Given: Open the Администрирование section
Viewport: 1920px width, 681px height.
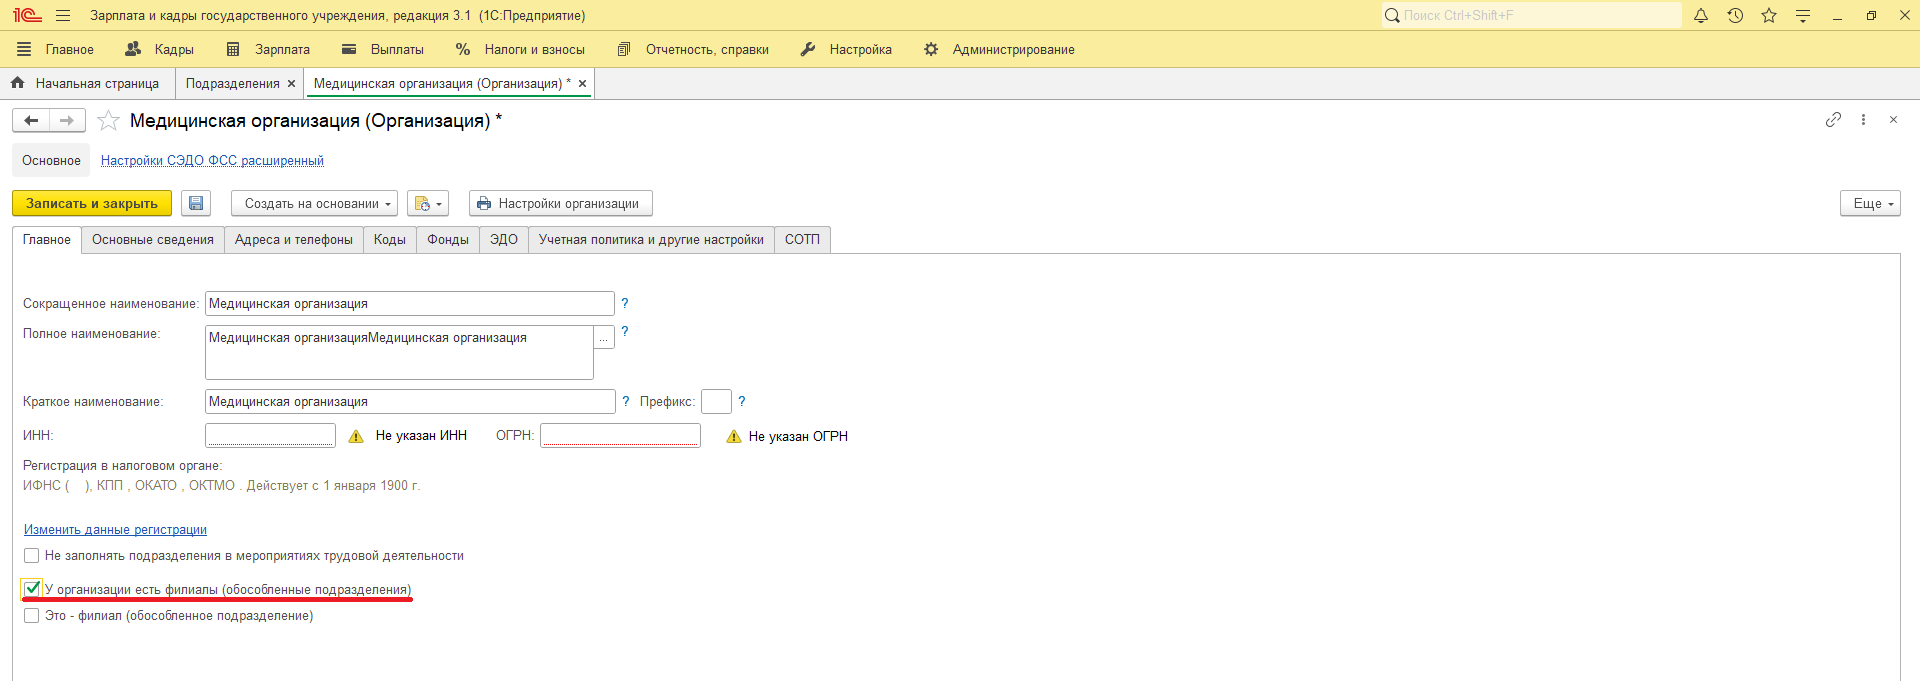Looking at the screenshot, I should click(999, 49).
